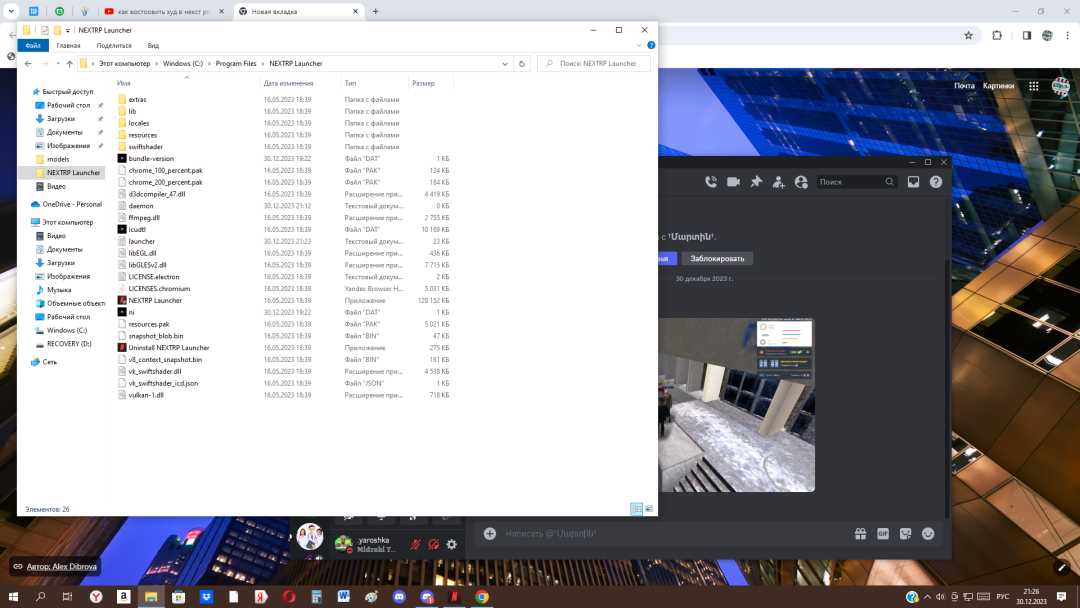The width and height of the screenshot is (1080, 608).
Task: Select the ffmpeg.dll file
Action: tap(144, 218)
